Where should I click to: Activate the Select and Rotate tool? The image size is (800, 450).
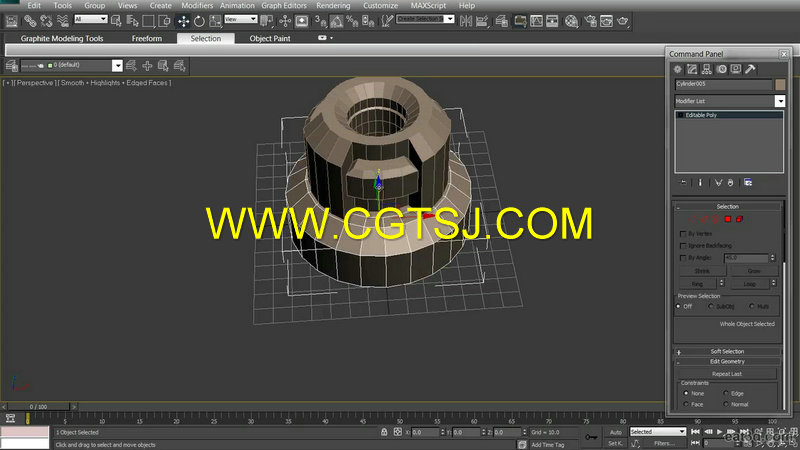coord(199,21)
